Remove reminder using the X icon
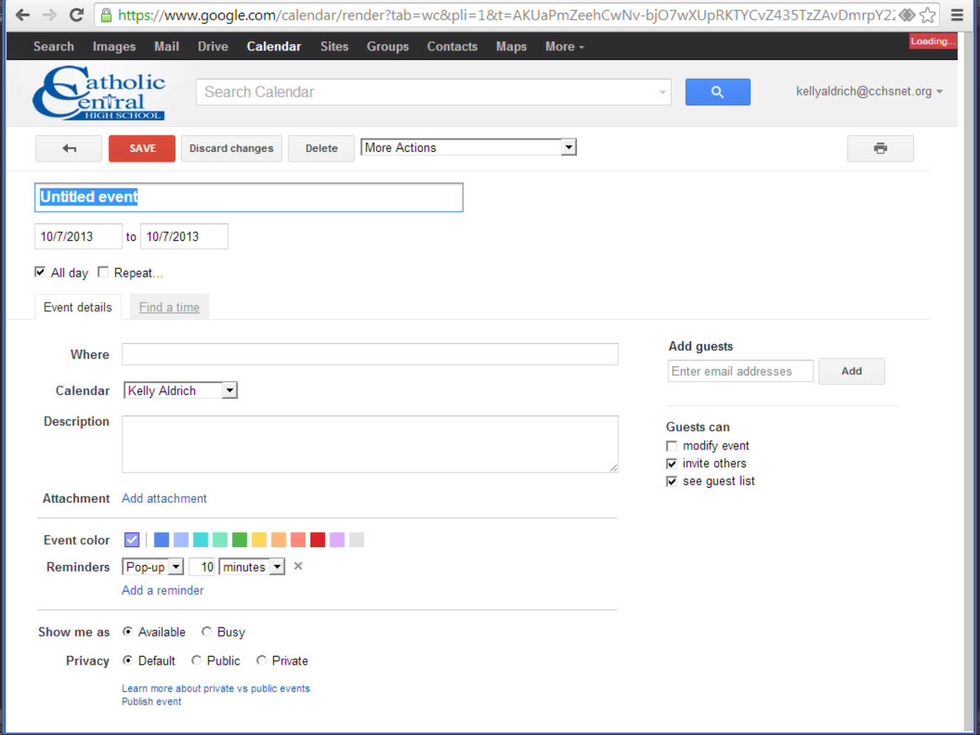This screenshot has height=735, width=980. point(298,567)
